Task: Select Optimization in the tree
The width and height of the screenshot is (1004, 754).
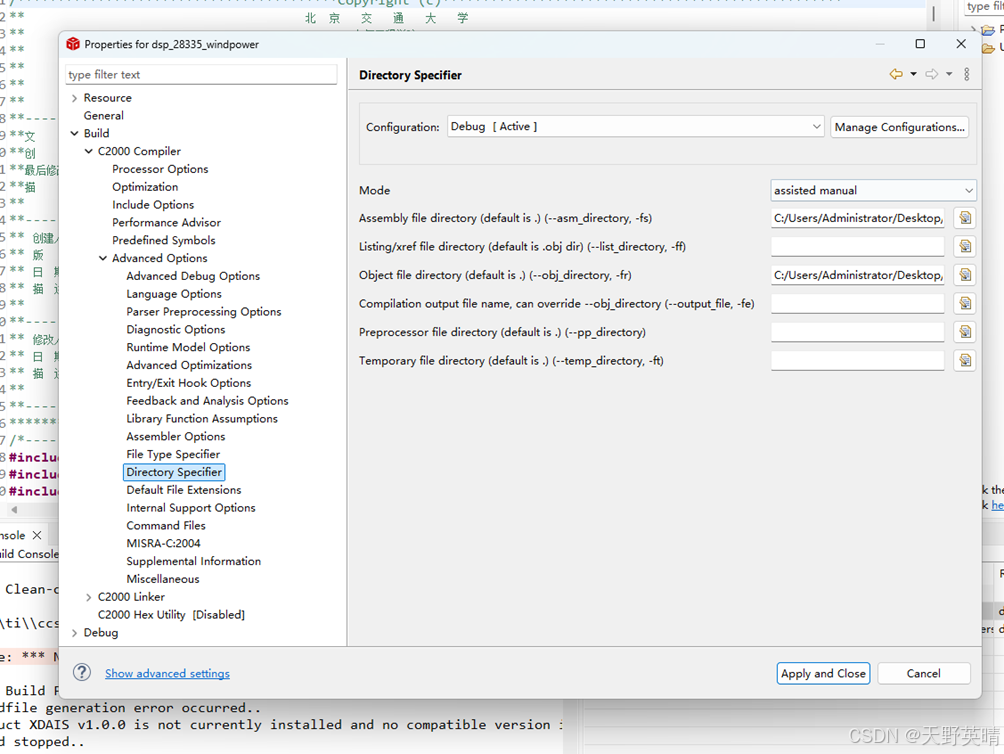Action: (x=145, y=187)
